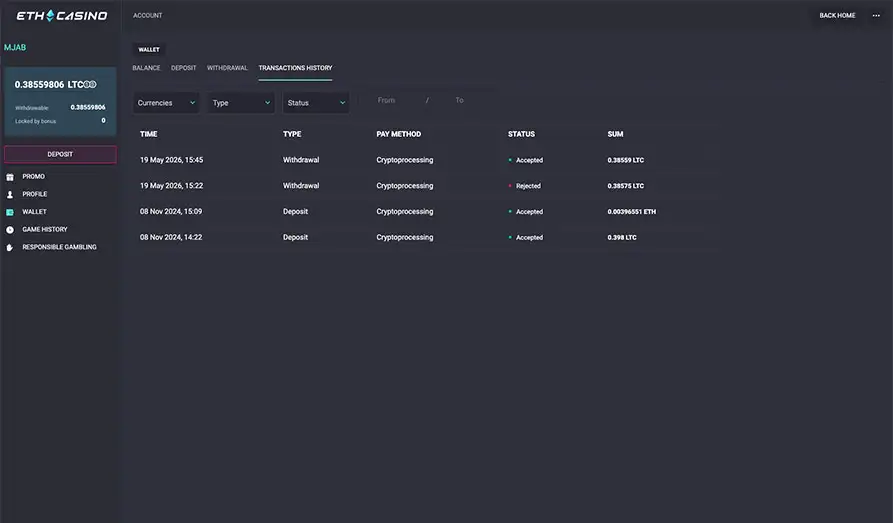Image resolution: width=893 pixels, height=523 pixels.
Task: Click the Profile person icon
Action: 10,195
